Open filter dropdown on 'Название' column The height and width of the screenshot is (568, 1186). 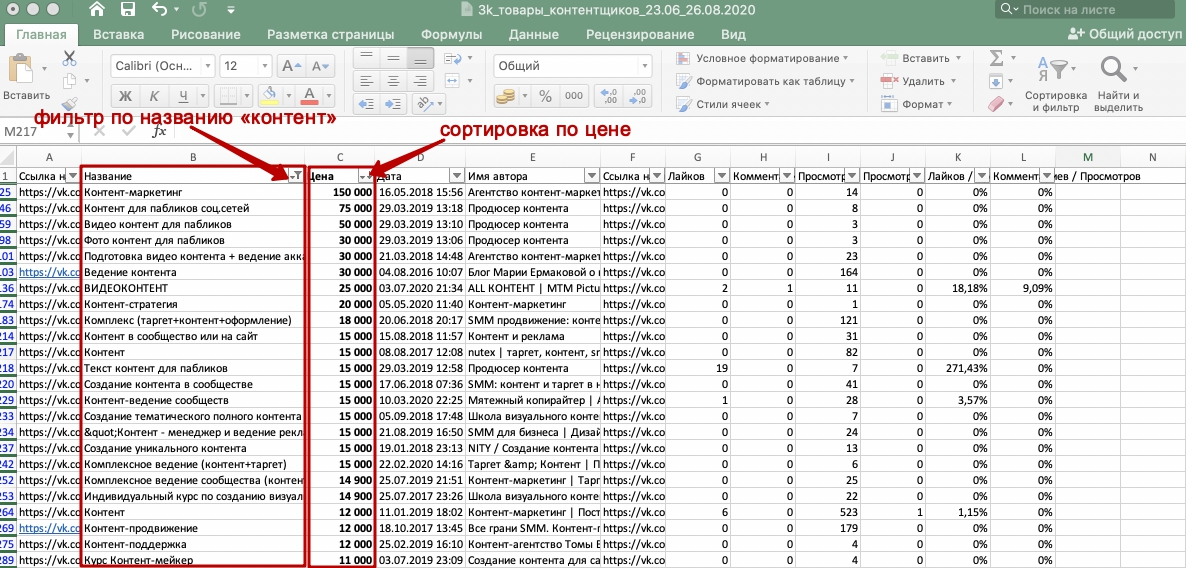(295, 176)
